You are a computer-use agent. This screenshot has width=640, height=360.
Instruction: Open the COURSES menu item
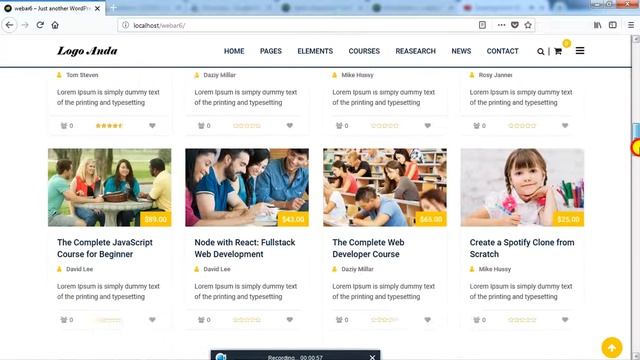364,51
